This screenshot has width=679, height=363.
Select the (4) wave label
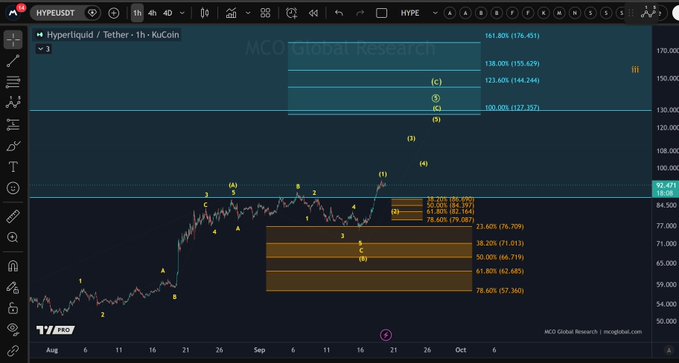click(x=424, y=164)
